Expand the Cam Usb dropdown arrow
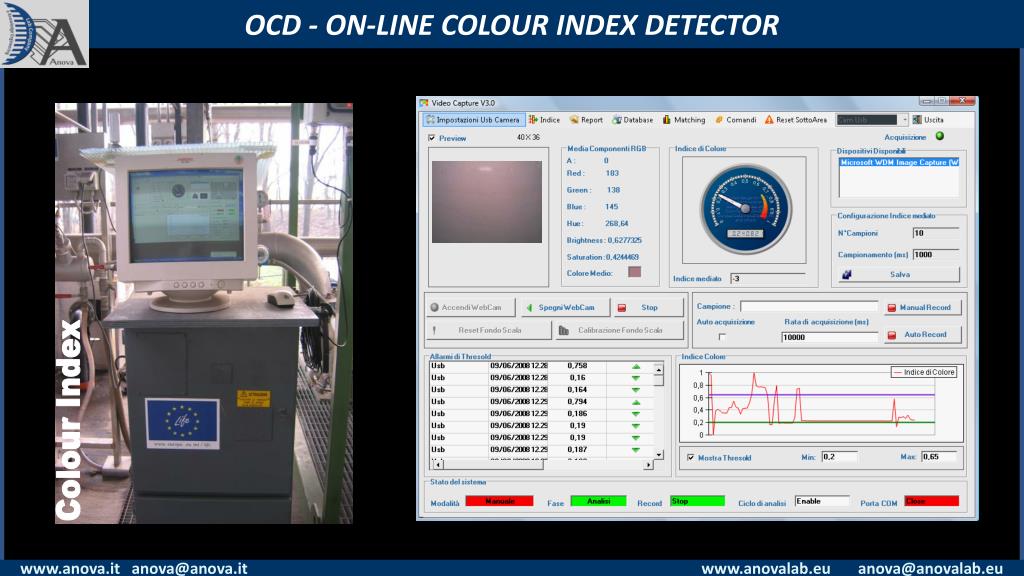The width and height of the screenshot is (1024, 576). click(x=904, y=120)
